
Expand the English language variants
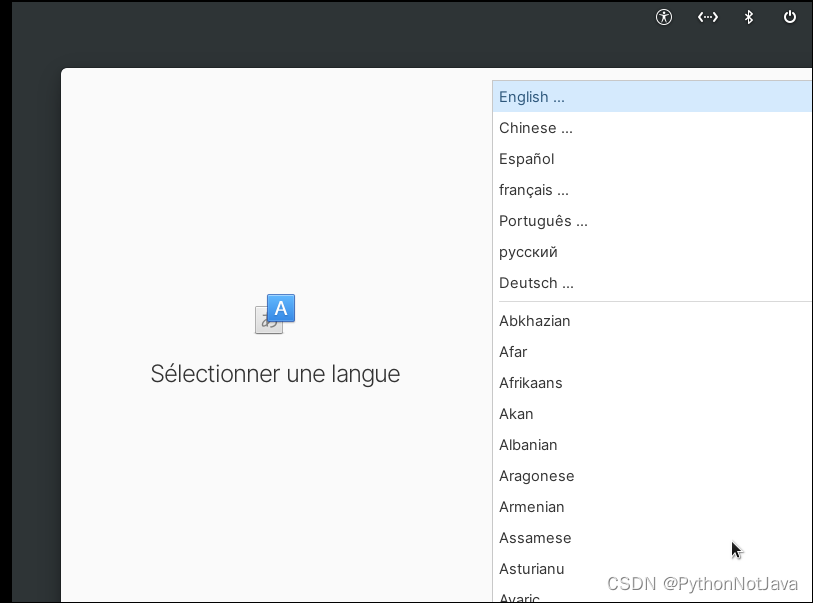click(652, 97)
